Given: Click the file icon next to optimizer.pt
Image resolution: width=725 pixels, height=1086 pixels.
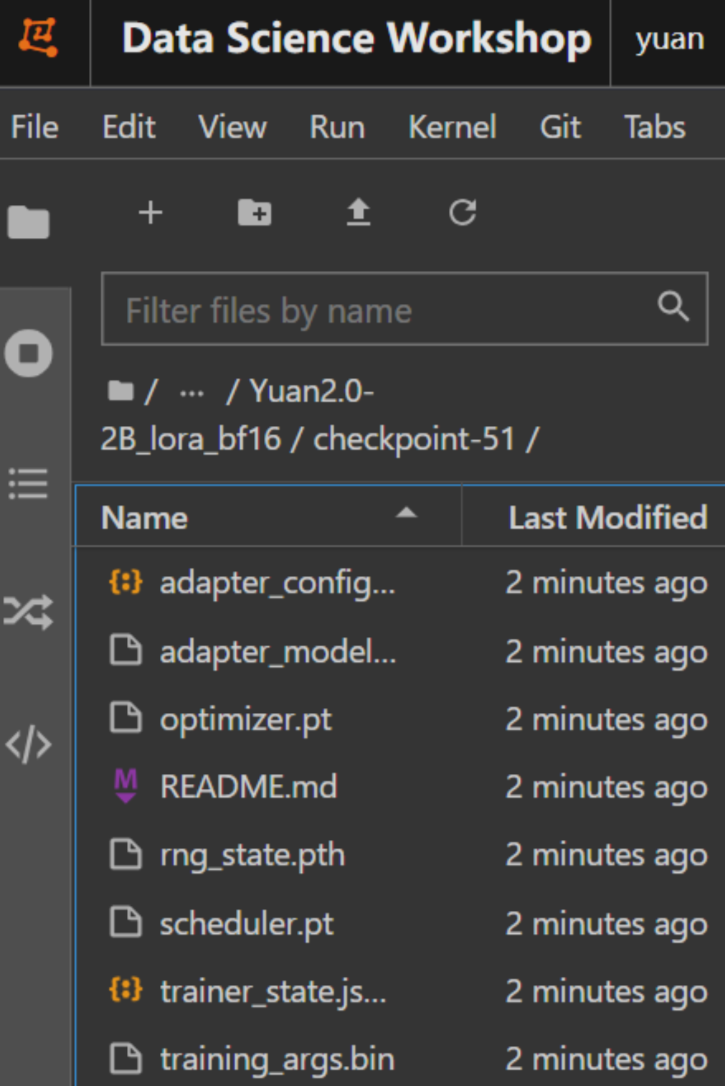Looking at the screenshot, I should 126,718.
